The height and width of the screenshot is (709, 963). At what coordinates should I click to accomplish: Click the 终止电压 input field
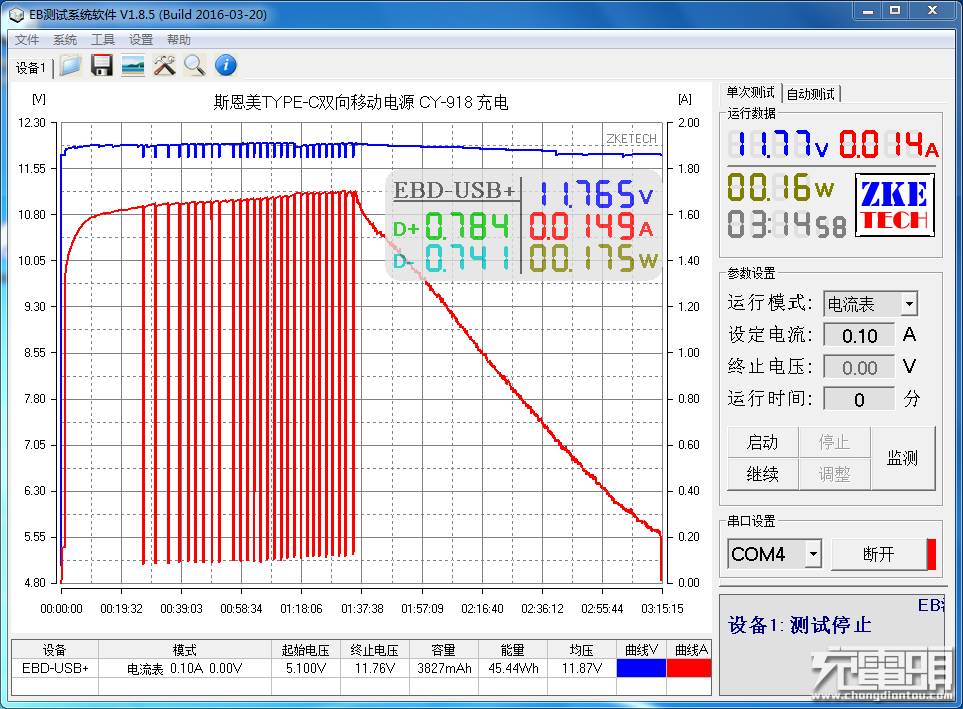[x=859, y=367]
